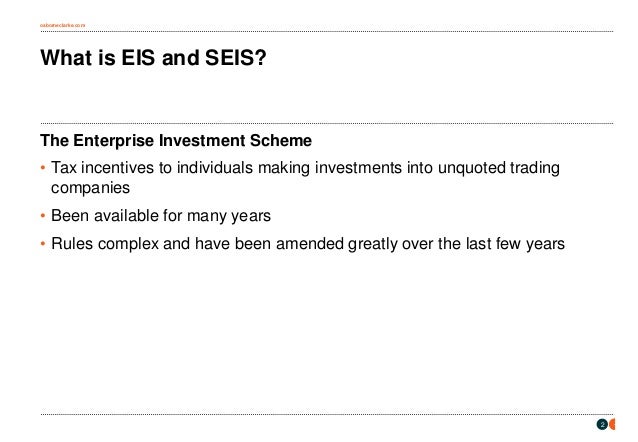Click the orange Osborne Clarke logo mark
Screen dimensions: 638x442
(x=612, y=424)
